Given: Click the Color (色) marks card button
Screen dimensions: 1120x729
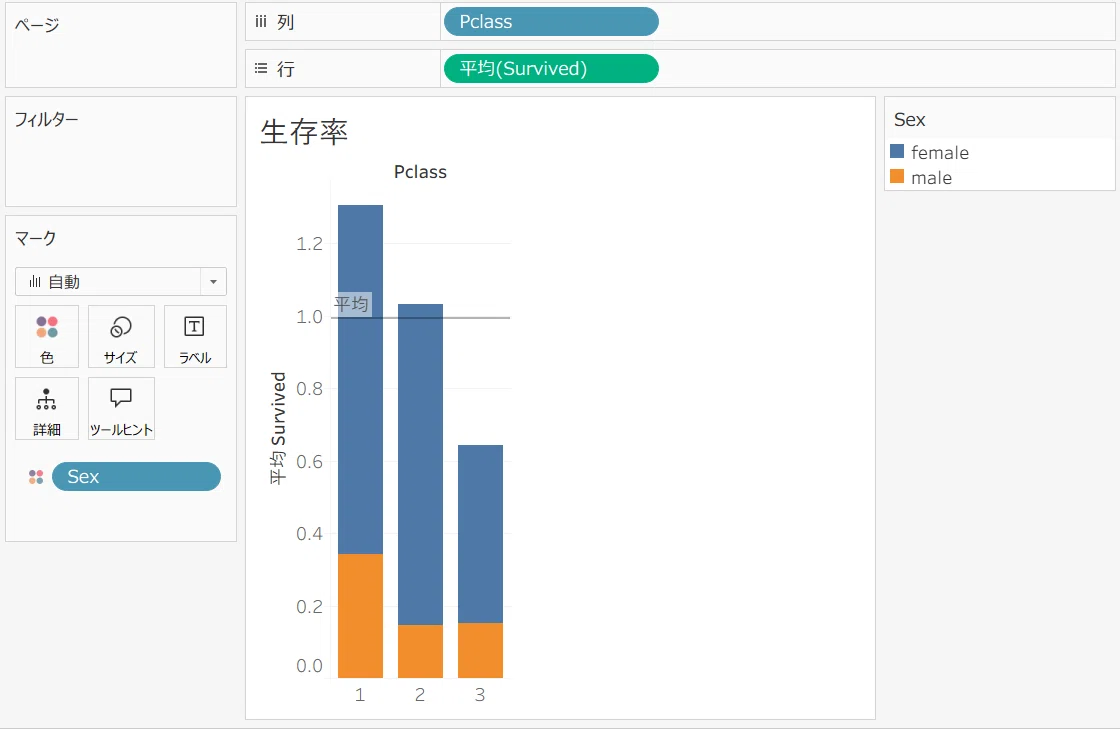Looking at the screenshot, I should tap(47, 337).
